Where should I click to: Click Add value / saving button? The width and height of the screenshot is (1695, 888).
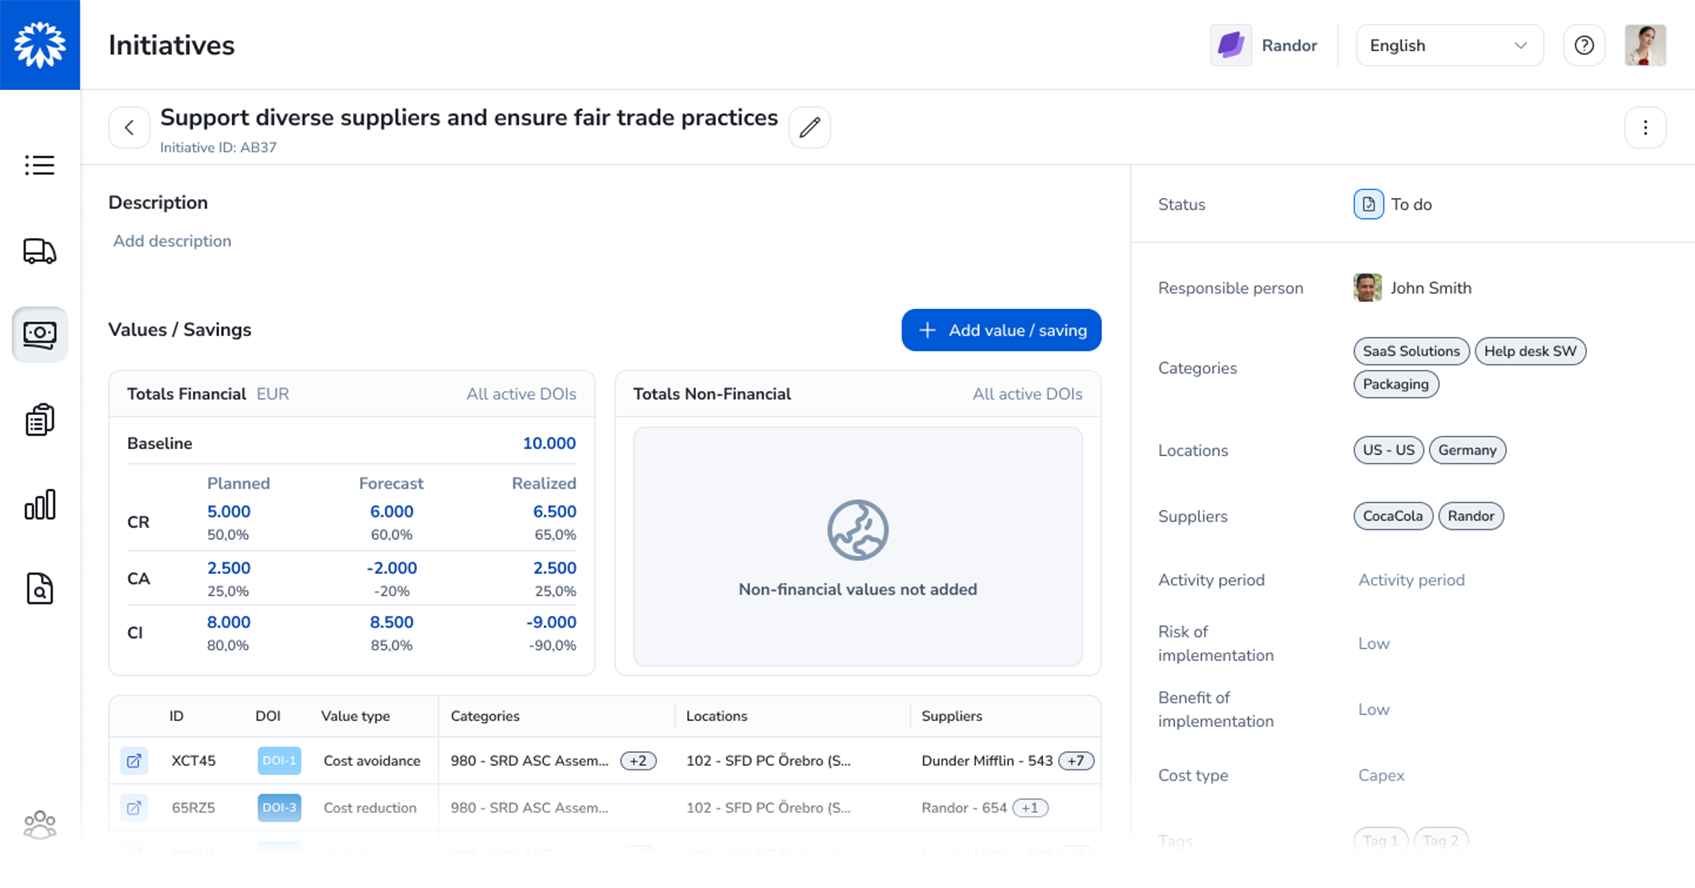coord(1001,330)
